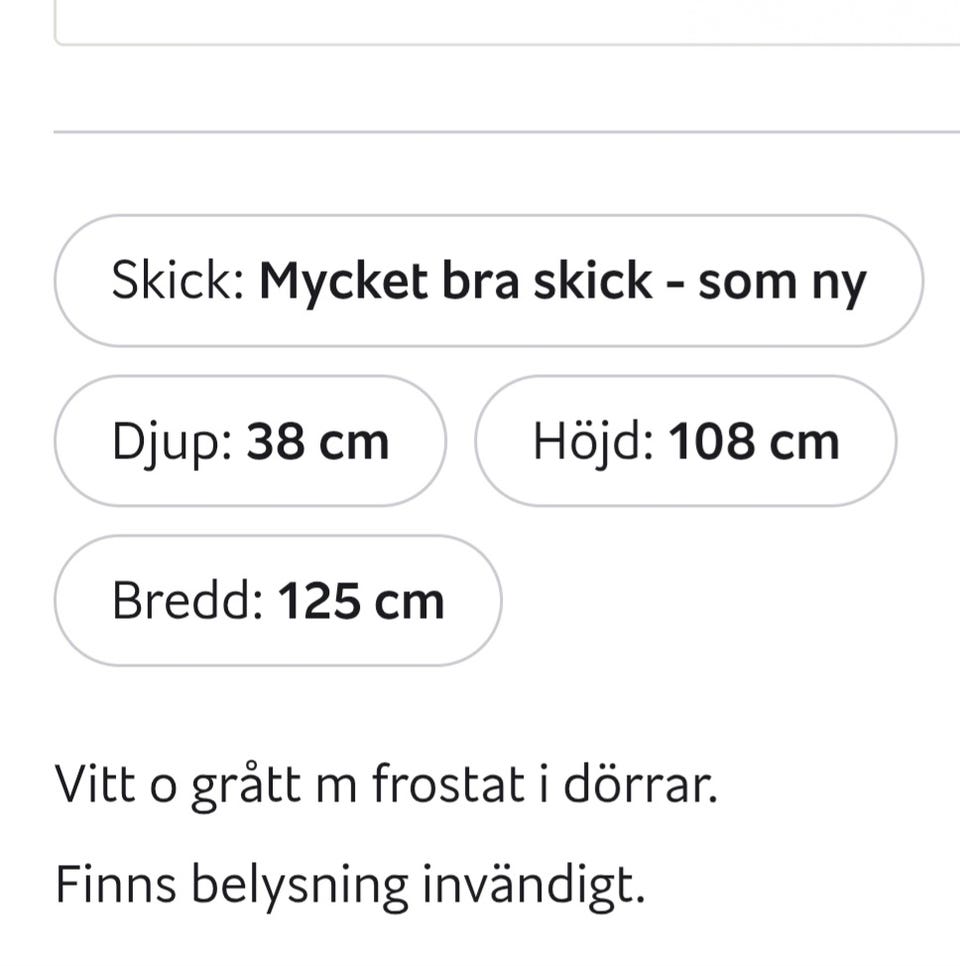This screenshot has height=966, width=960.
Task: Click the bold '38 cm' value
Action: (317, 441)
